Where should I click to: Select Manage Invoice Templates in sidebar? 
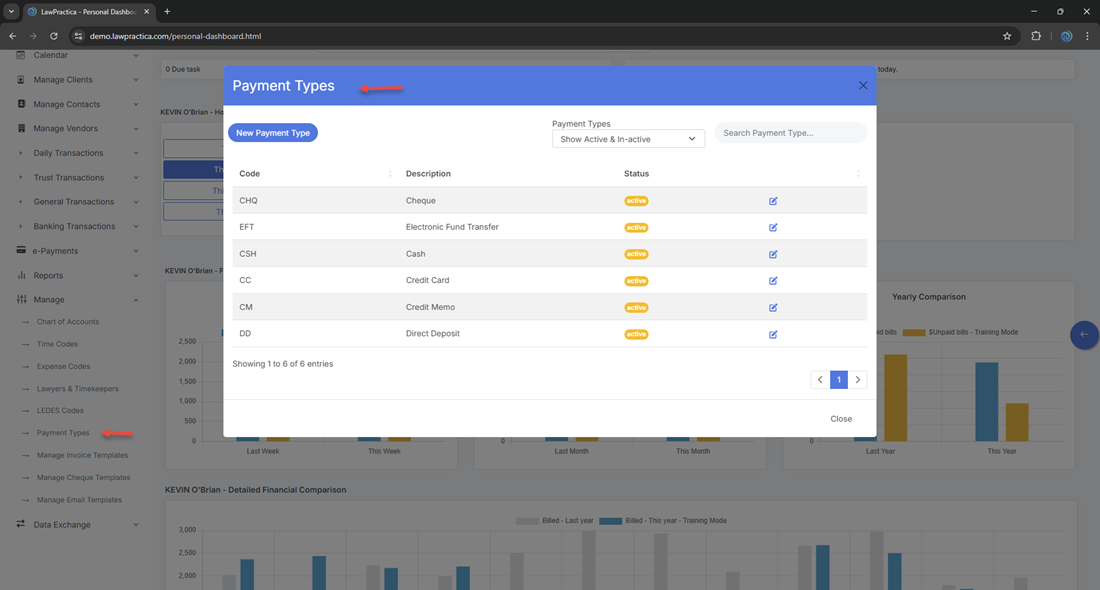pos(82,455)
